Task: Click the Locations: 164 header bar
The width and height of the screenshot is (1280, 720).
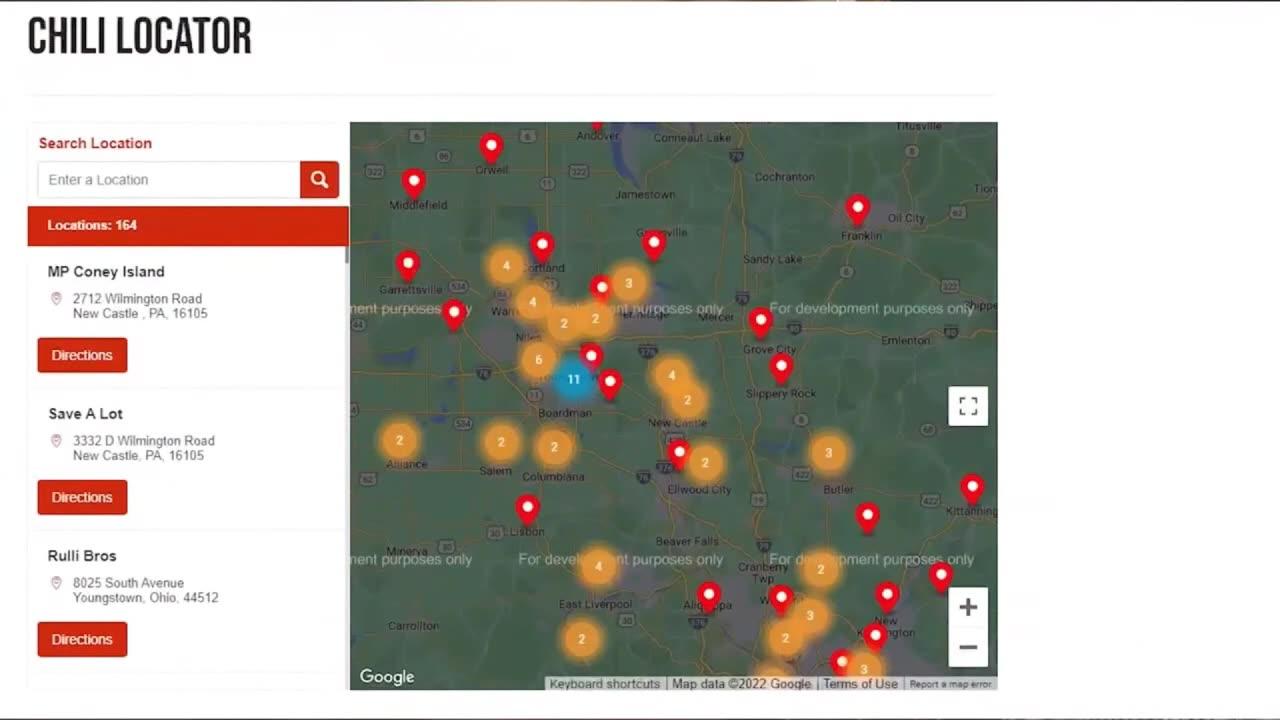Action: [x=188, y=226]
